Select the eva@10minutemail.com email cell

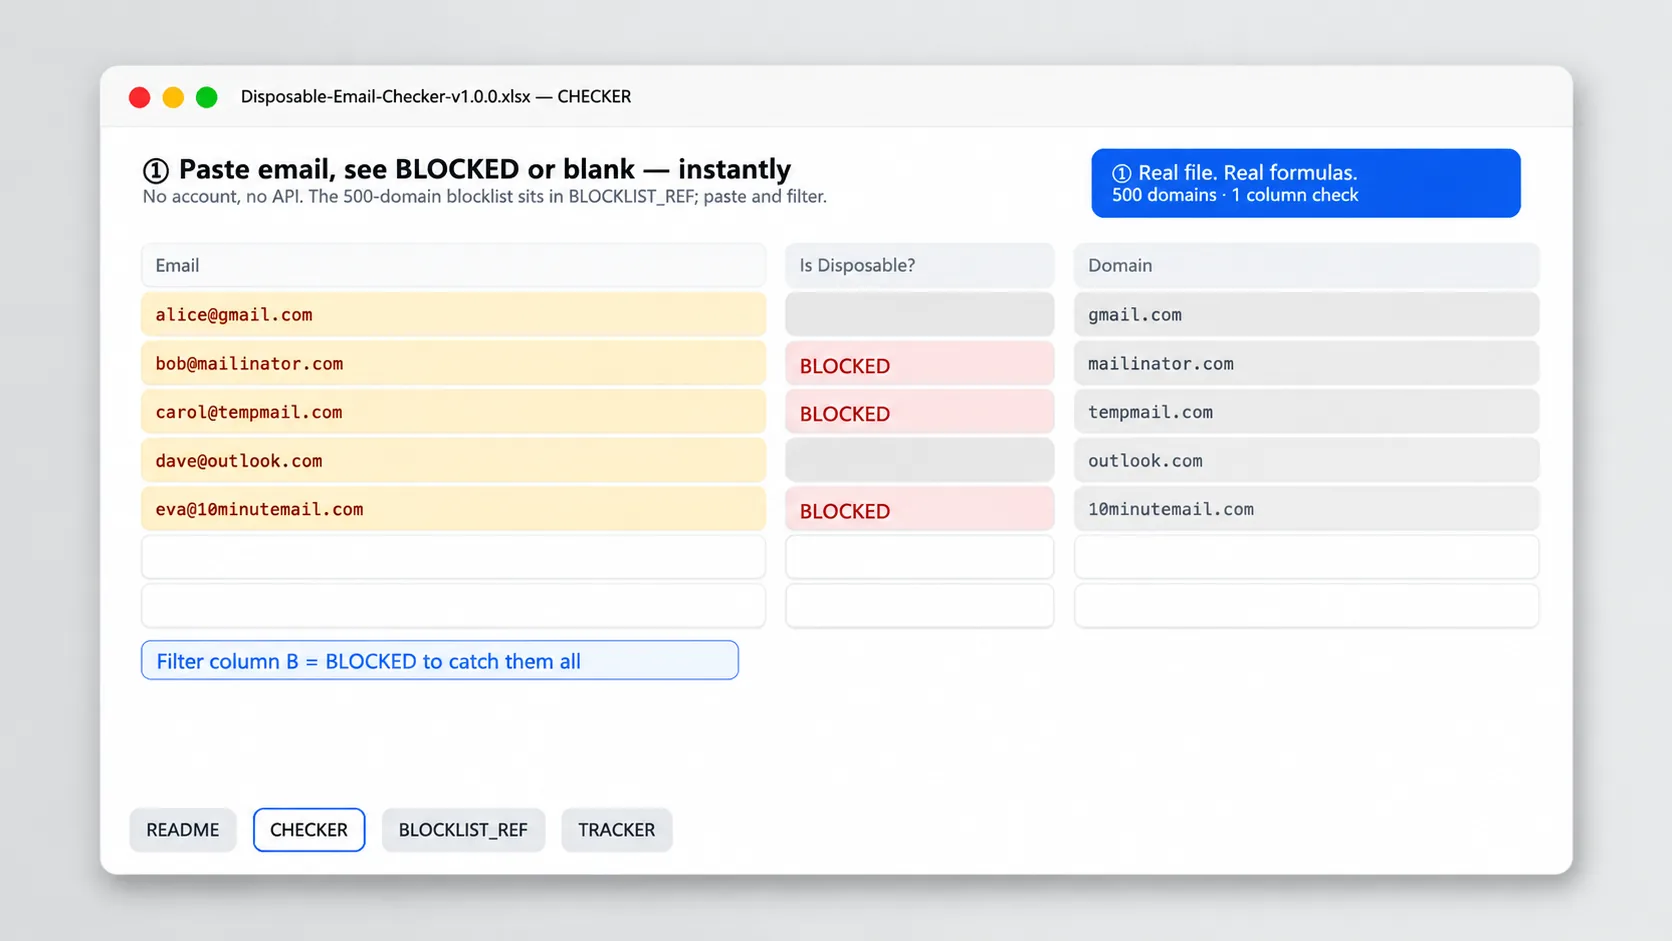coord(454,509)
